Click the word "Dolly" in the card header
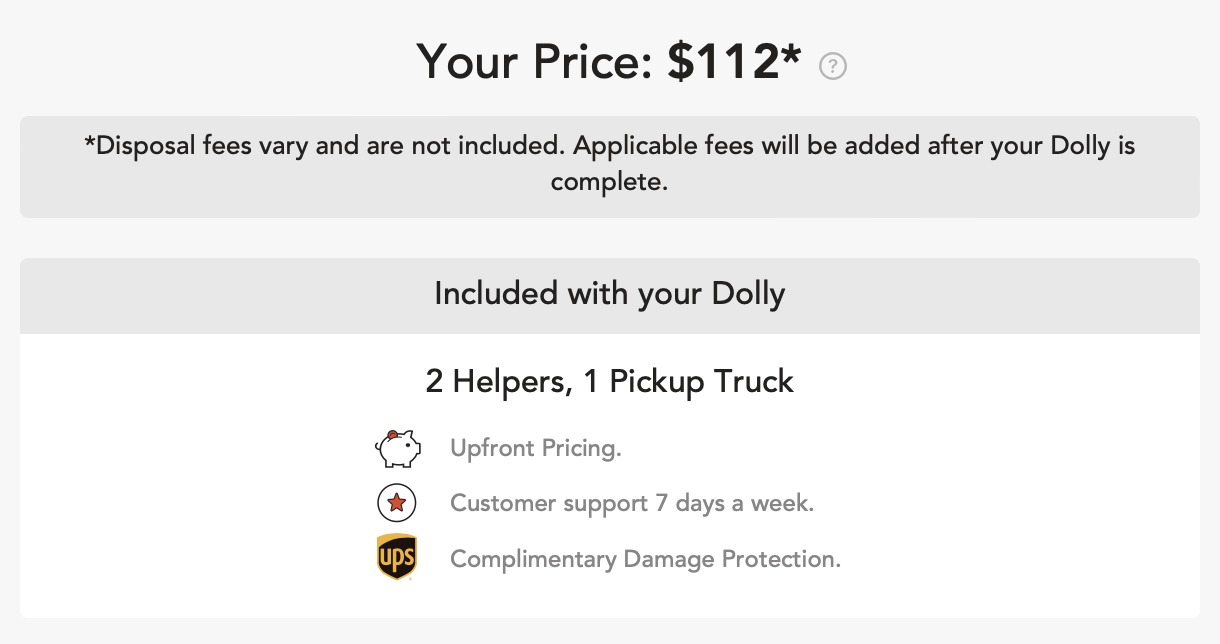 coord(748,295)
